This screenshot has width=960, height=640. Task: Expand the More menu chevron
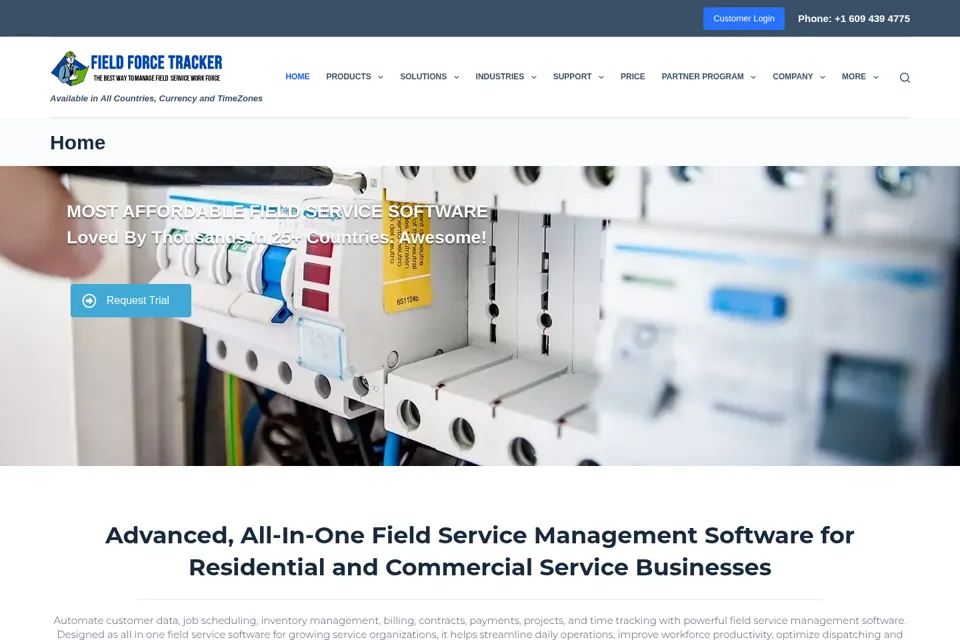coord(876,77)
